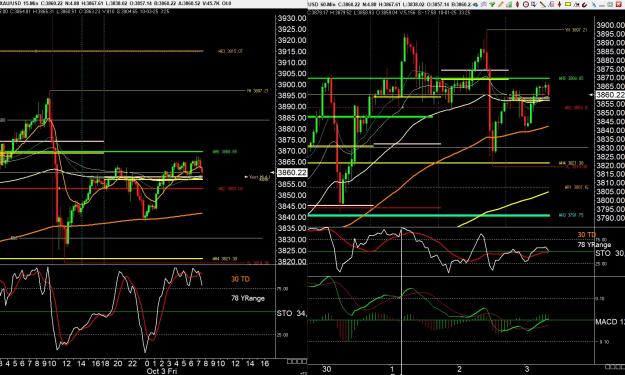Click the 3860.22 price marker on left chart axis
This screenshot has width=625, height=375.
293,173
